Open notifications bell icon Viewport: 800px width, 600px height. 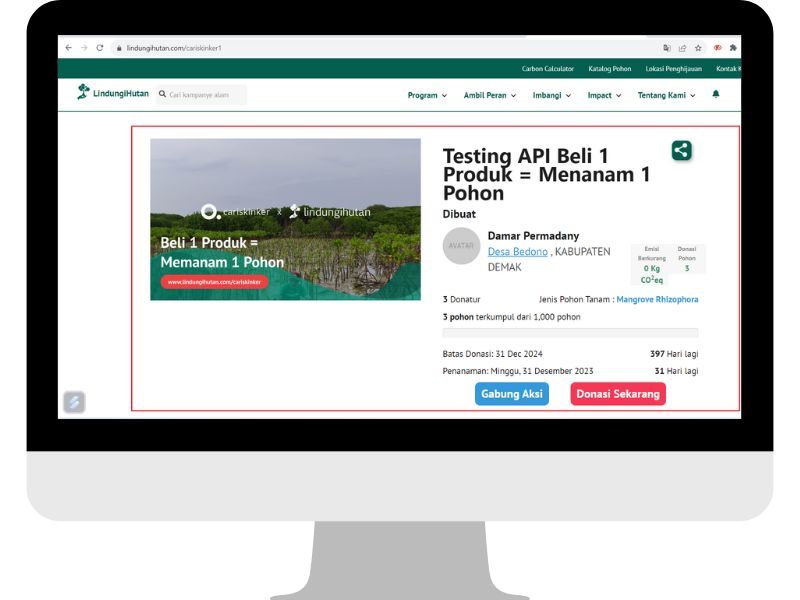[x=716, y=94]
